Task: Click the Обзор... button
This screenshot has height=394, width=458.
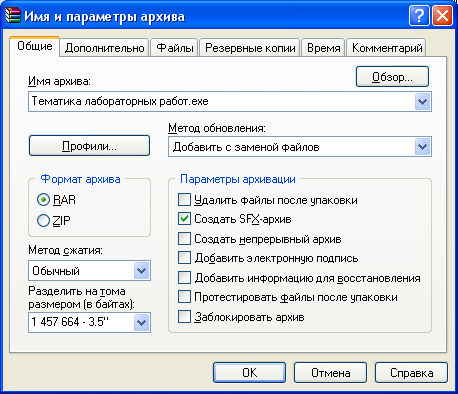Action: tap(392, 77)
